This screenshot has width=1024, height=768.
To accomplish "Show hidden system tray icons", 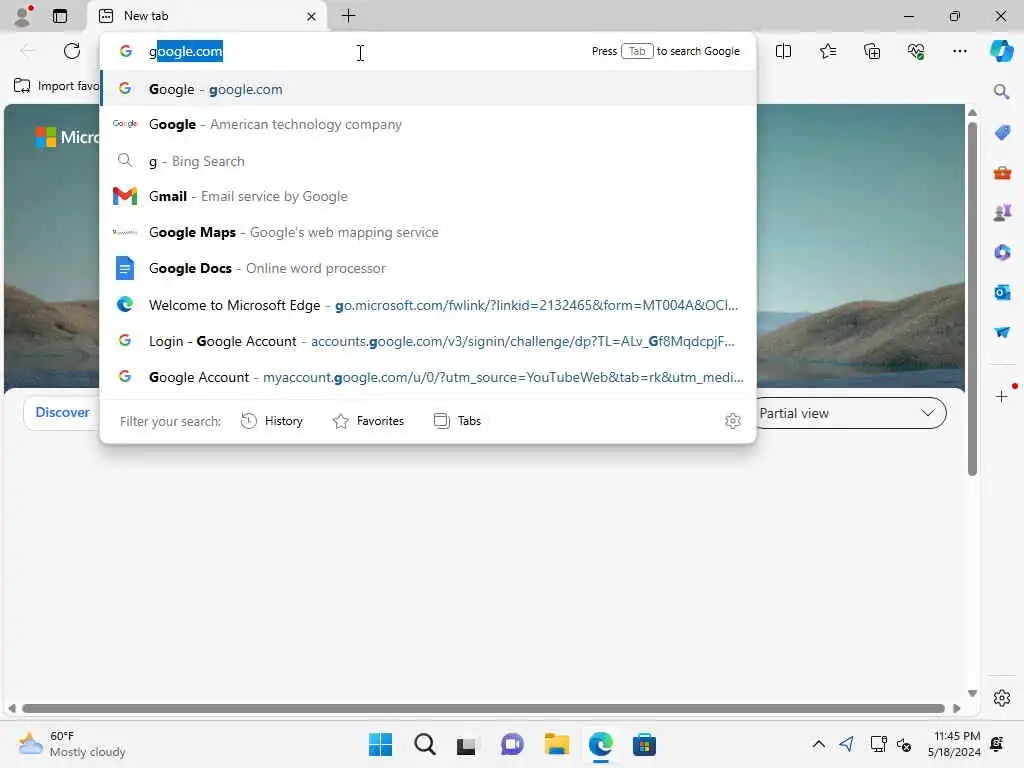I will click(x=818, y=744).
